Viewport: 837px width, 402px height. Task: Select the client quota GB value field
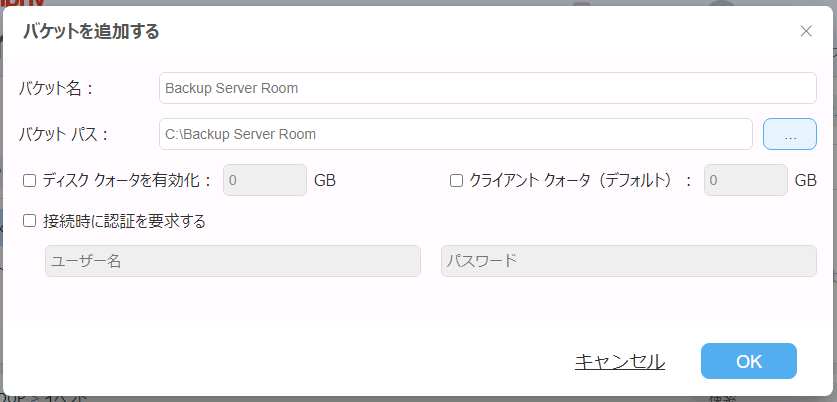pos(746,181)
